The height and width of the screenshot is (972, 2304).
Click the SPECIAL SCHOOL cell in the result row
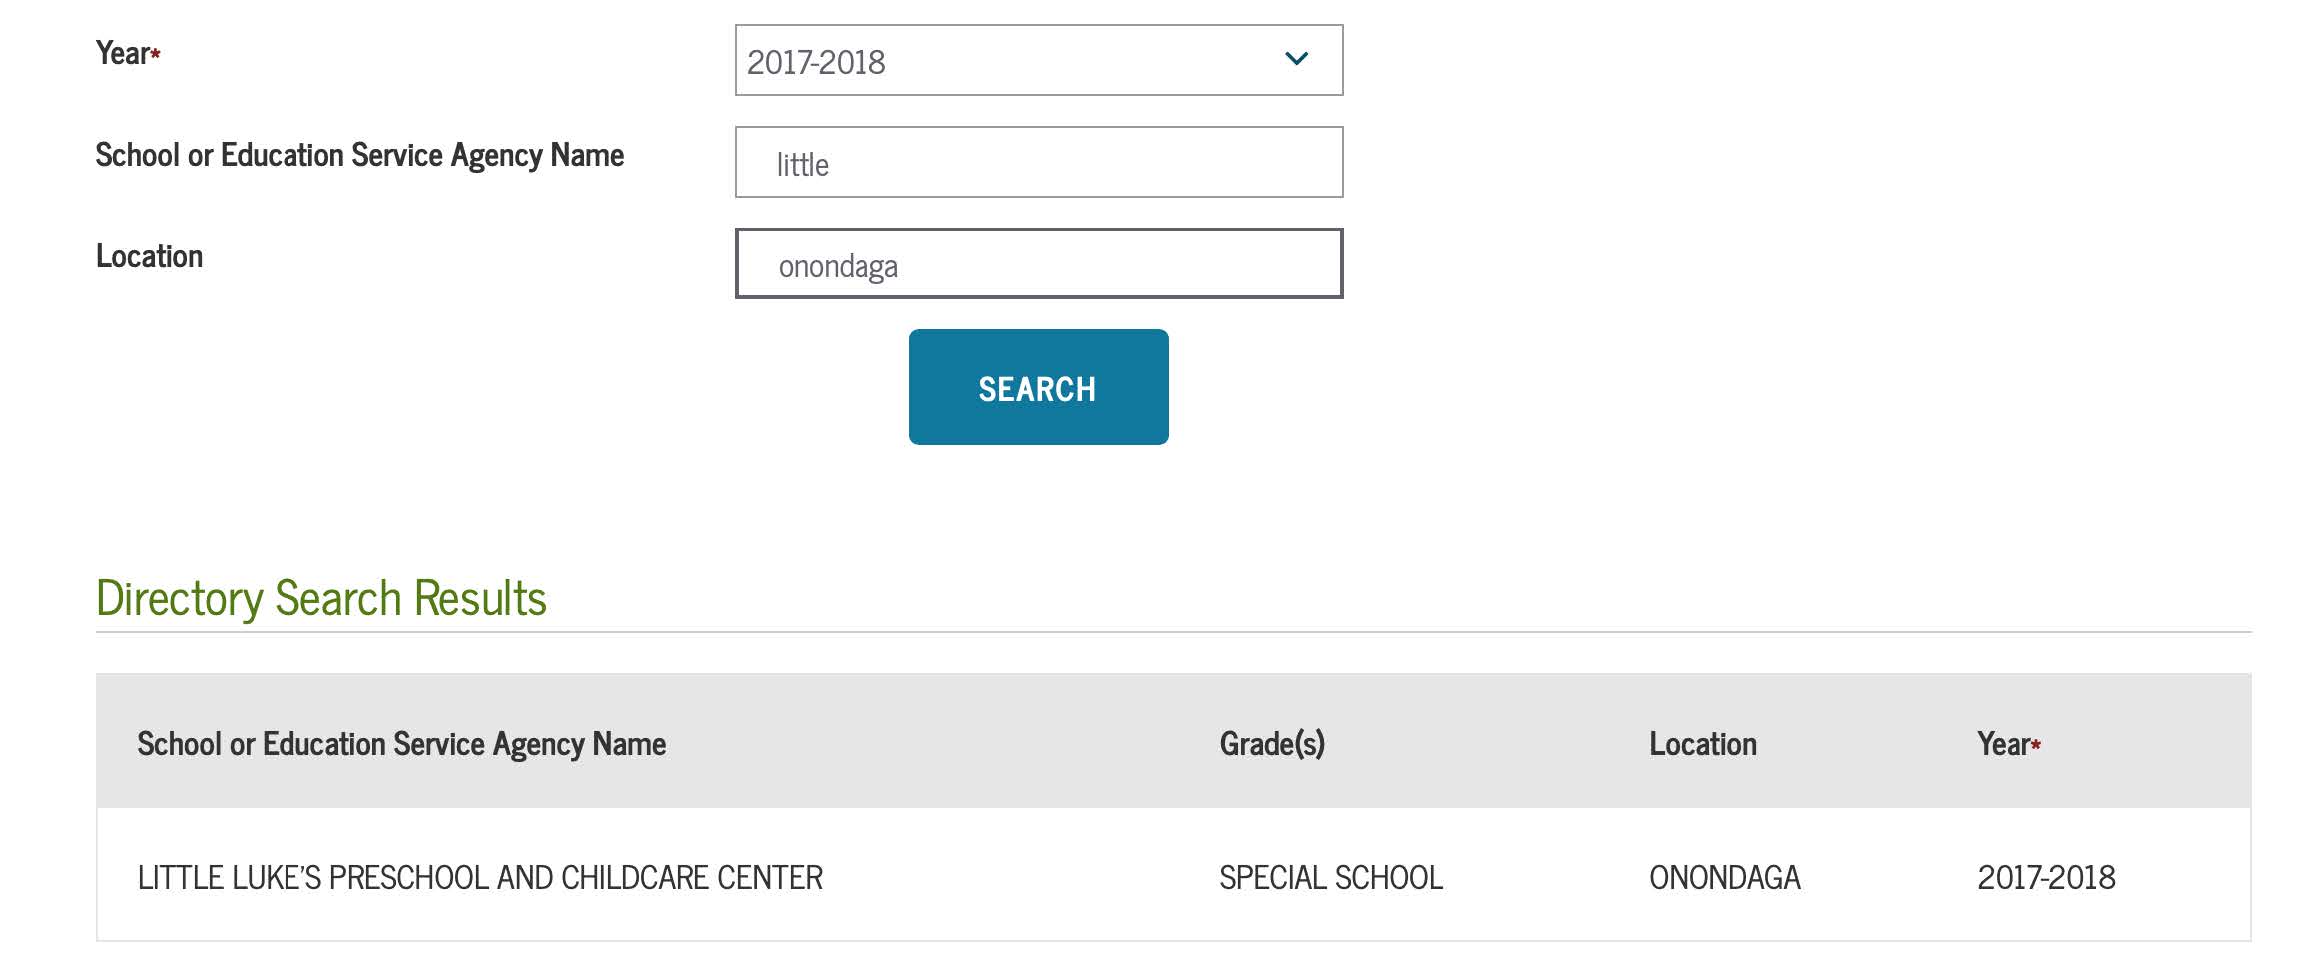pyautogui.click(x=1331, y=878)
